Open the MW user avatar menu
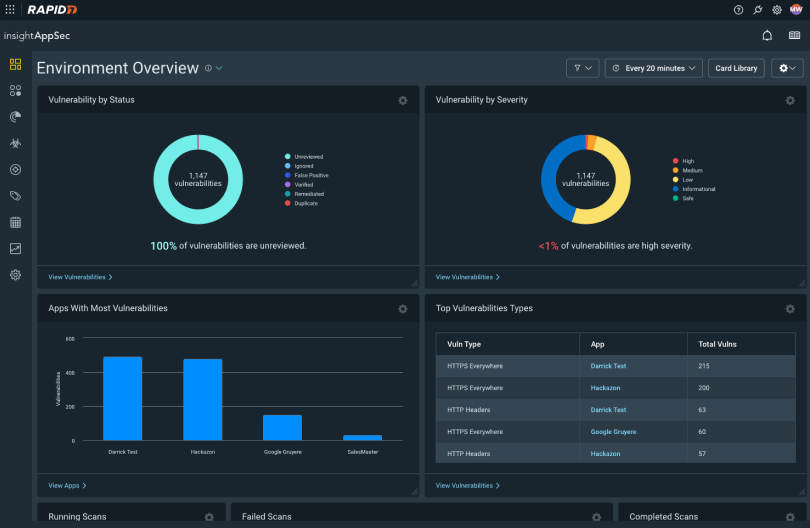810x528 pixels. 796,10
